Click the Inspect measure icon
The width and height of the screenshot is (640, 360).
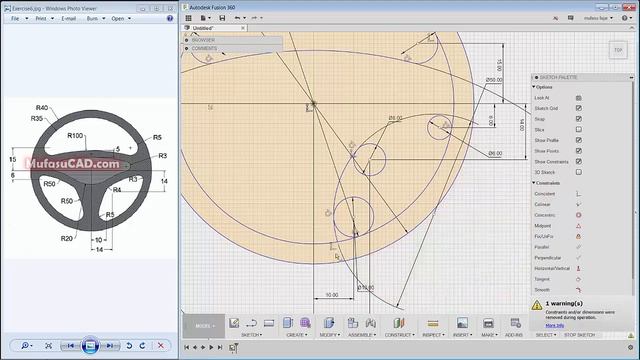(433, 323)
